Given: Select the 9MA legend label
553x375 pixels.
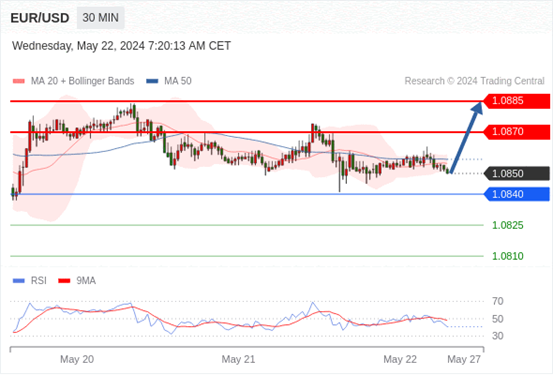Looking at the screenshot, I should click(x=86, y=281).
